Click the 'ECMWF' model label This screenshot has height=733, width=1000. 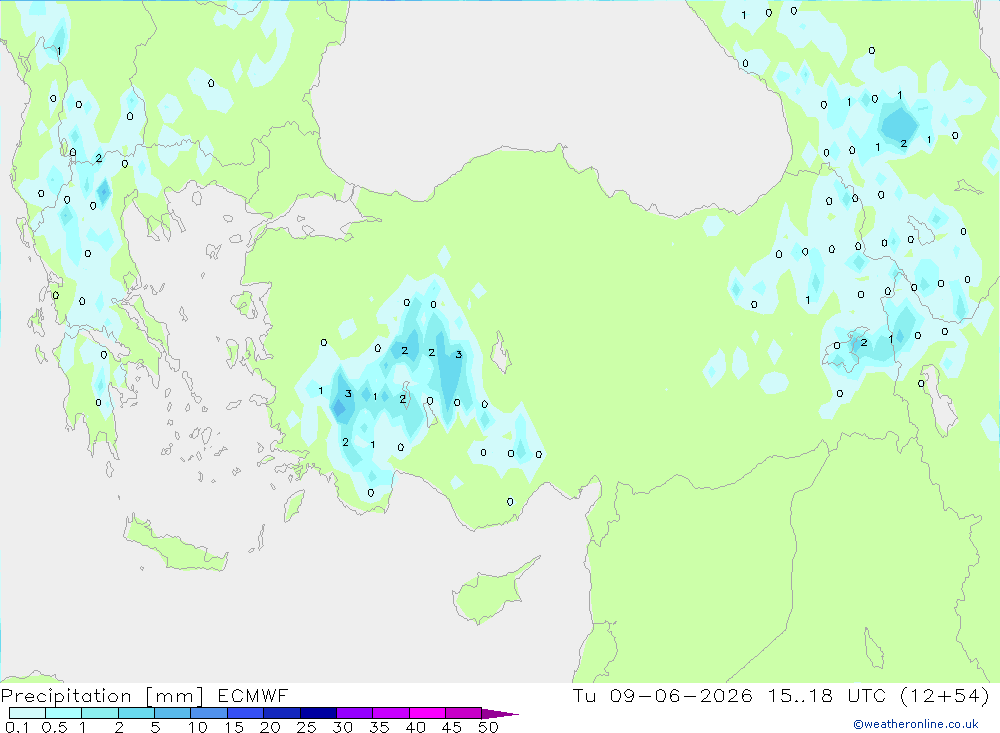(253, 696)
